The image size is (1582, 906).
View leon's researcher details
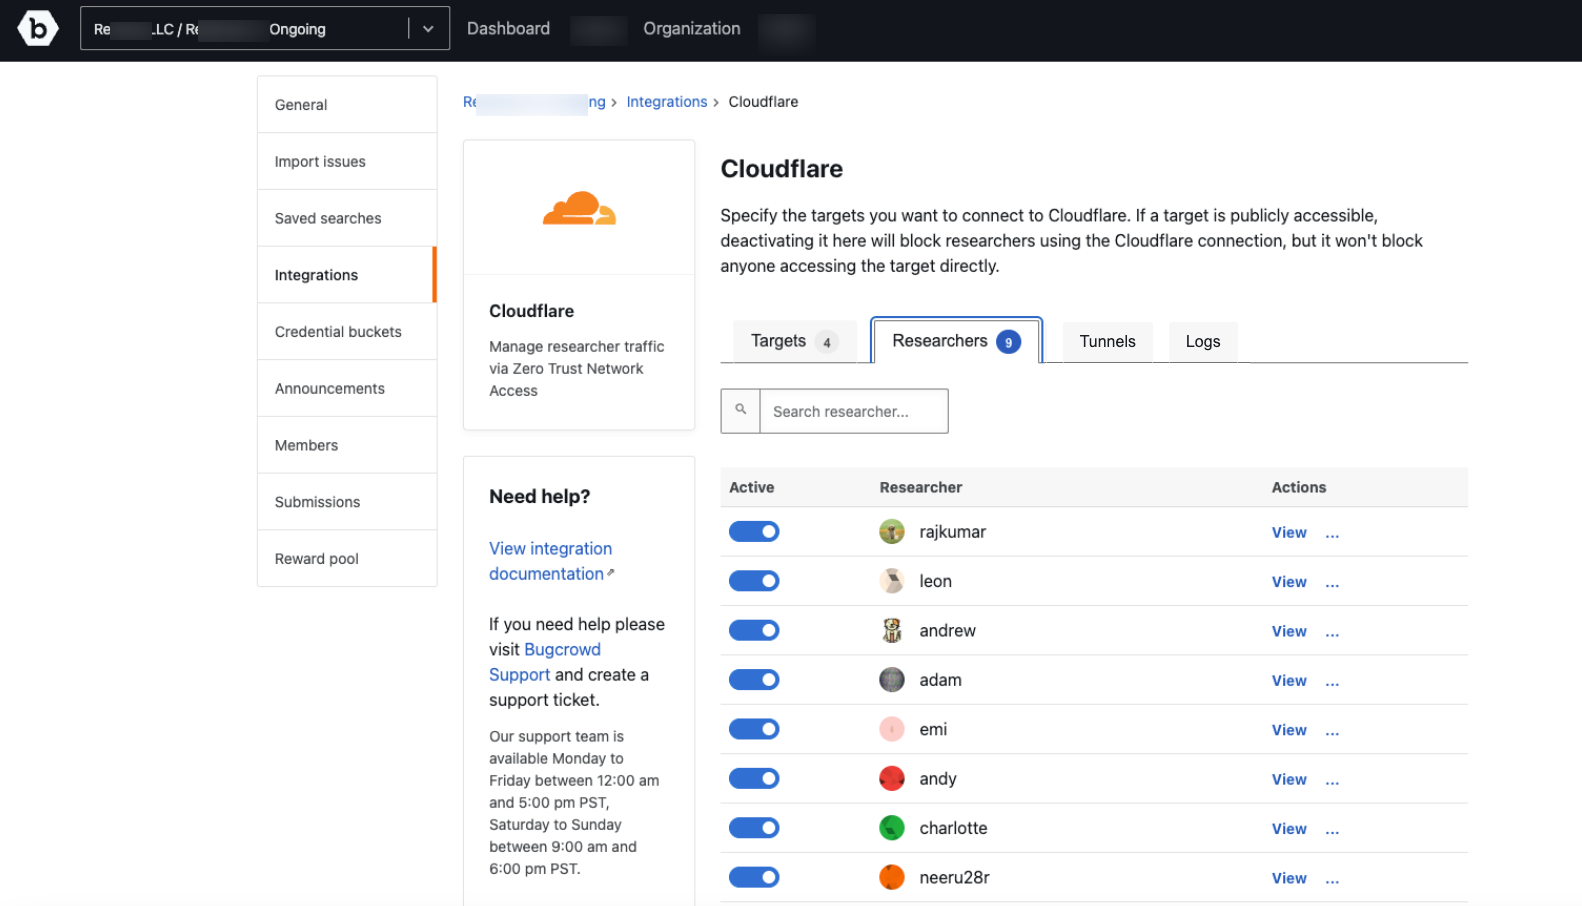[x=1289, y=582]
